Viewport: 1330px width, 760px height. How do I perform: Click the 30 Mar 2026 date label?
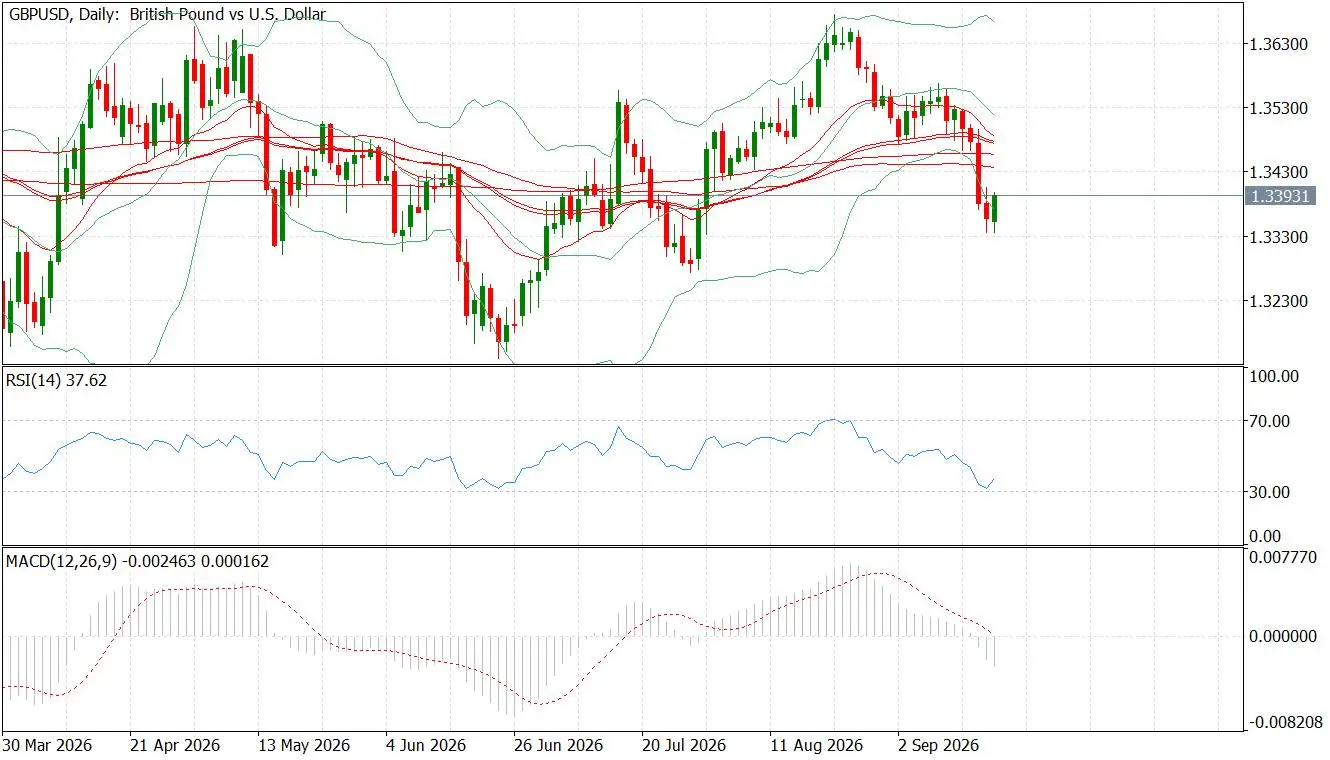(x=48, y=746)
